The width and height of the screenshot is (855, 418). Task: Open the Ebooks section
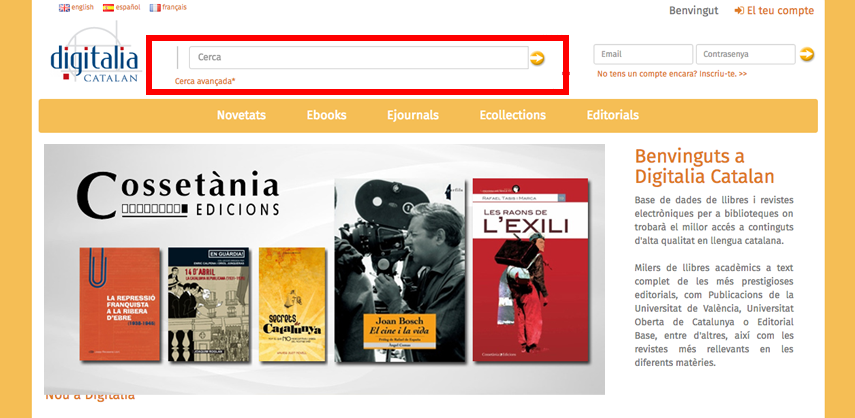(326, 115)
